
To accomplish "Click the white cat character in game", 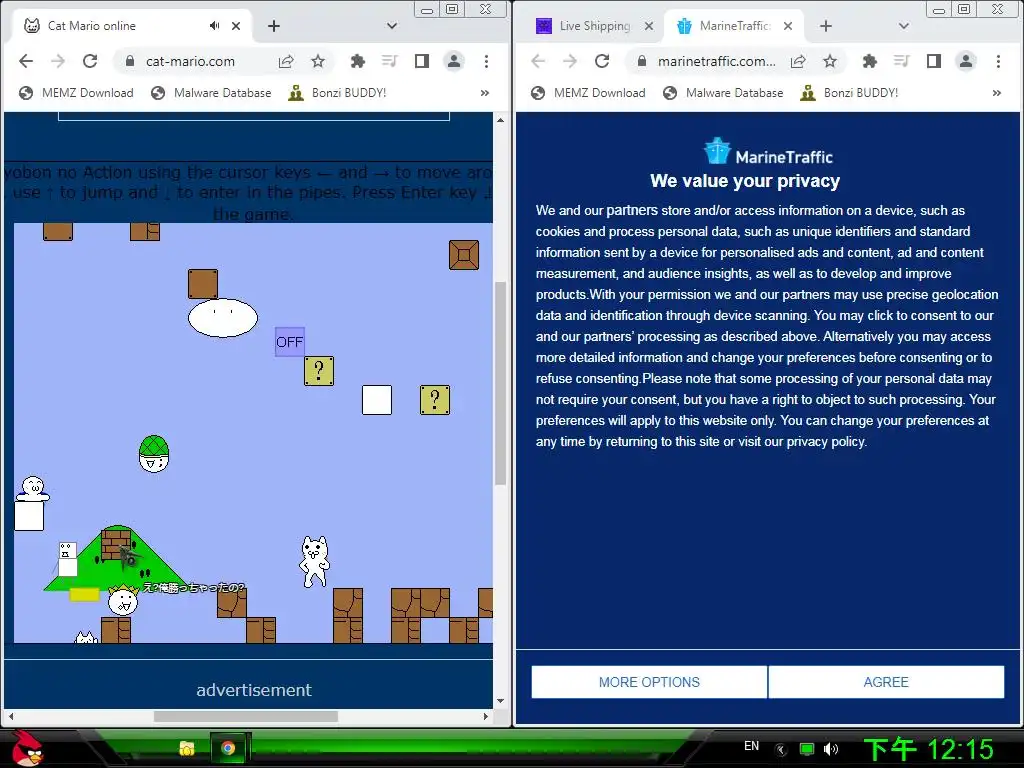I will (315, 562).
